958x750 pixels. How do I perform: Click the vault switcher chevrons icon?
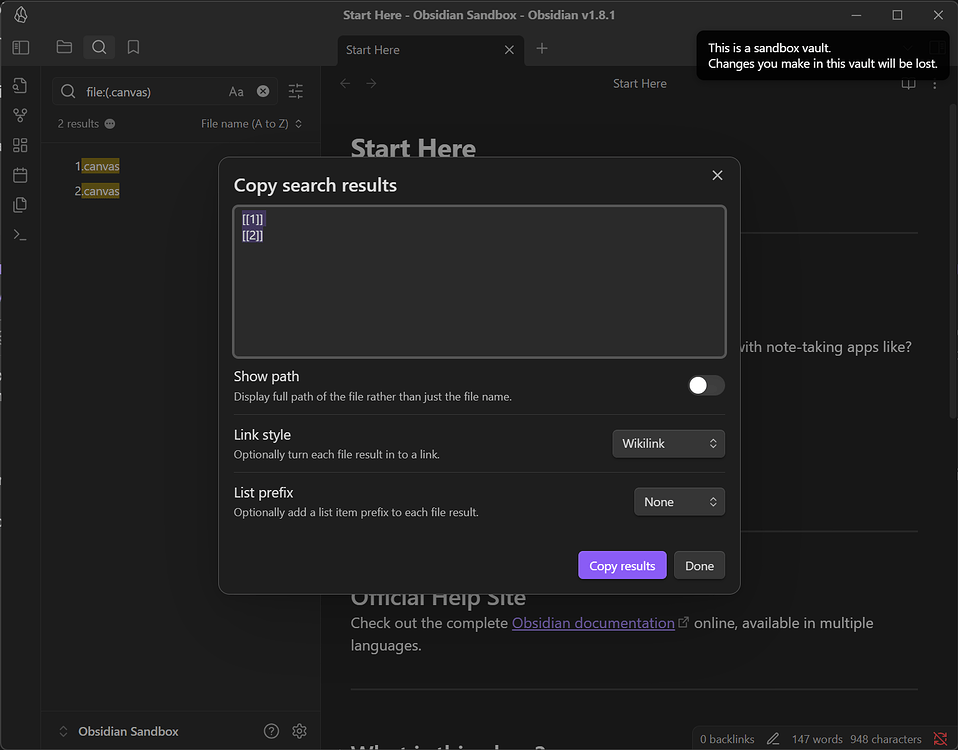click(63, 731)
